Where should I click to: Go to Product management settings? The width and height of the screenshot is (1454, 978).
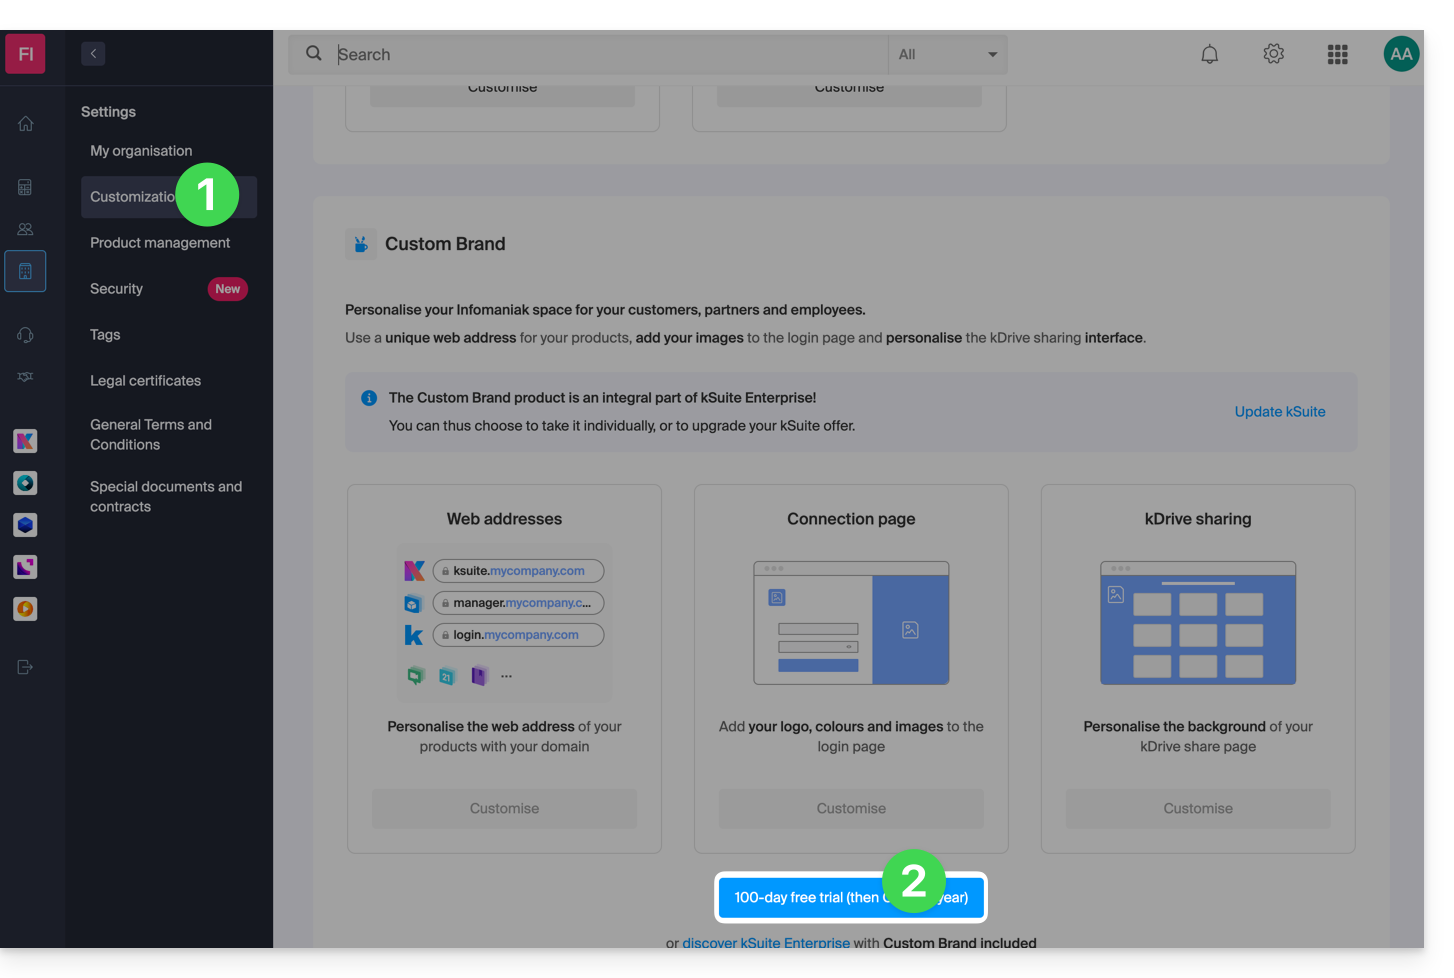(x=160, y=243)
